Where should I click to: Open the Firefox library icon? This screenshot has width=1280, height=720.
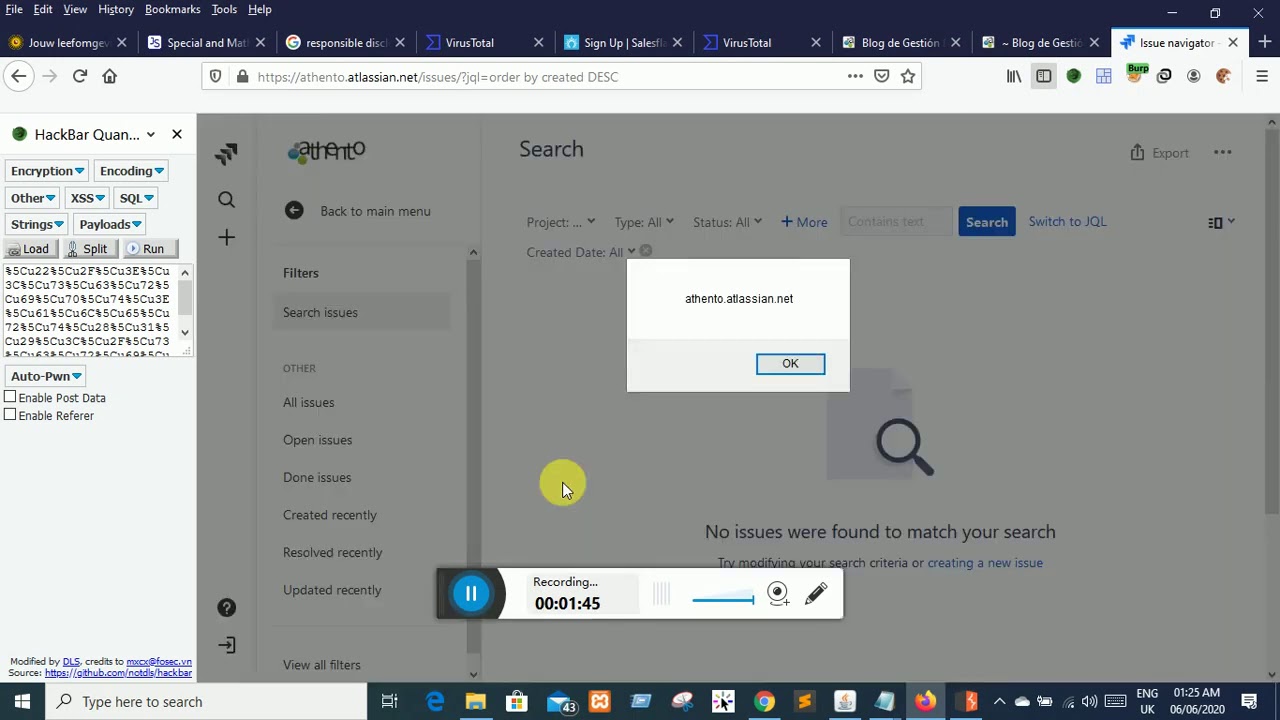tap(1014, 76)
